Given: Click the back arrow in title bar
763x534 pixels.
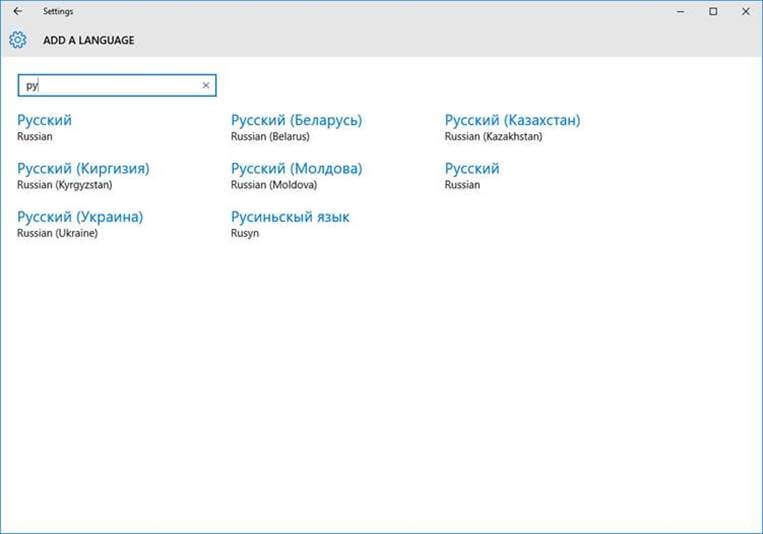Looking at the screenshot, I should (x=18, y=12).
